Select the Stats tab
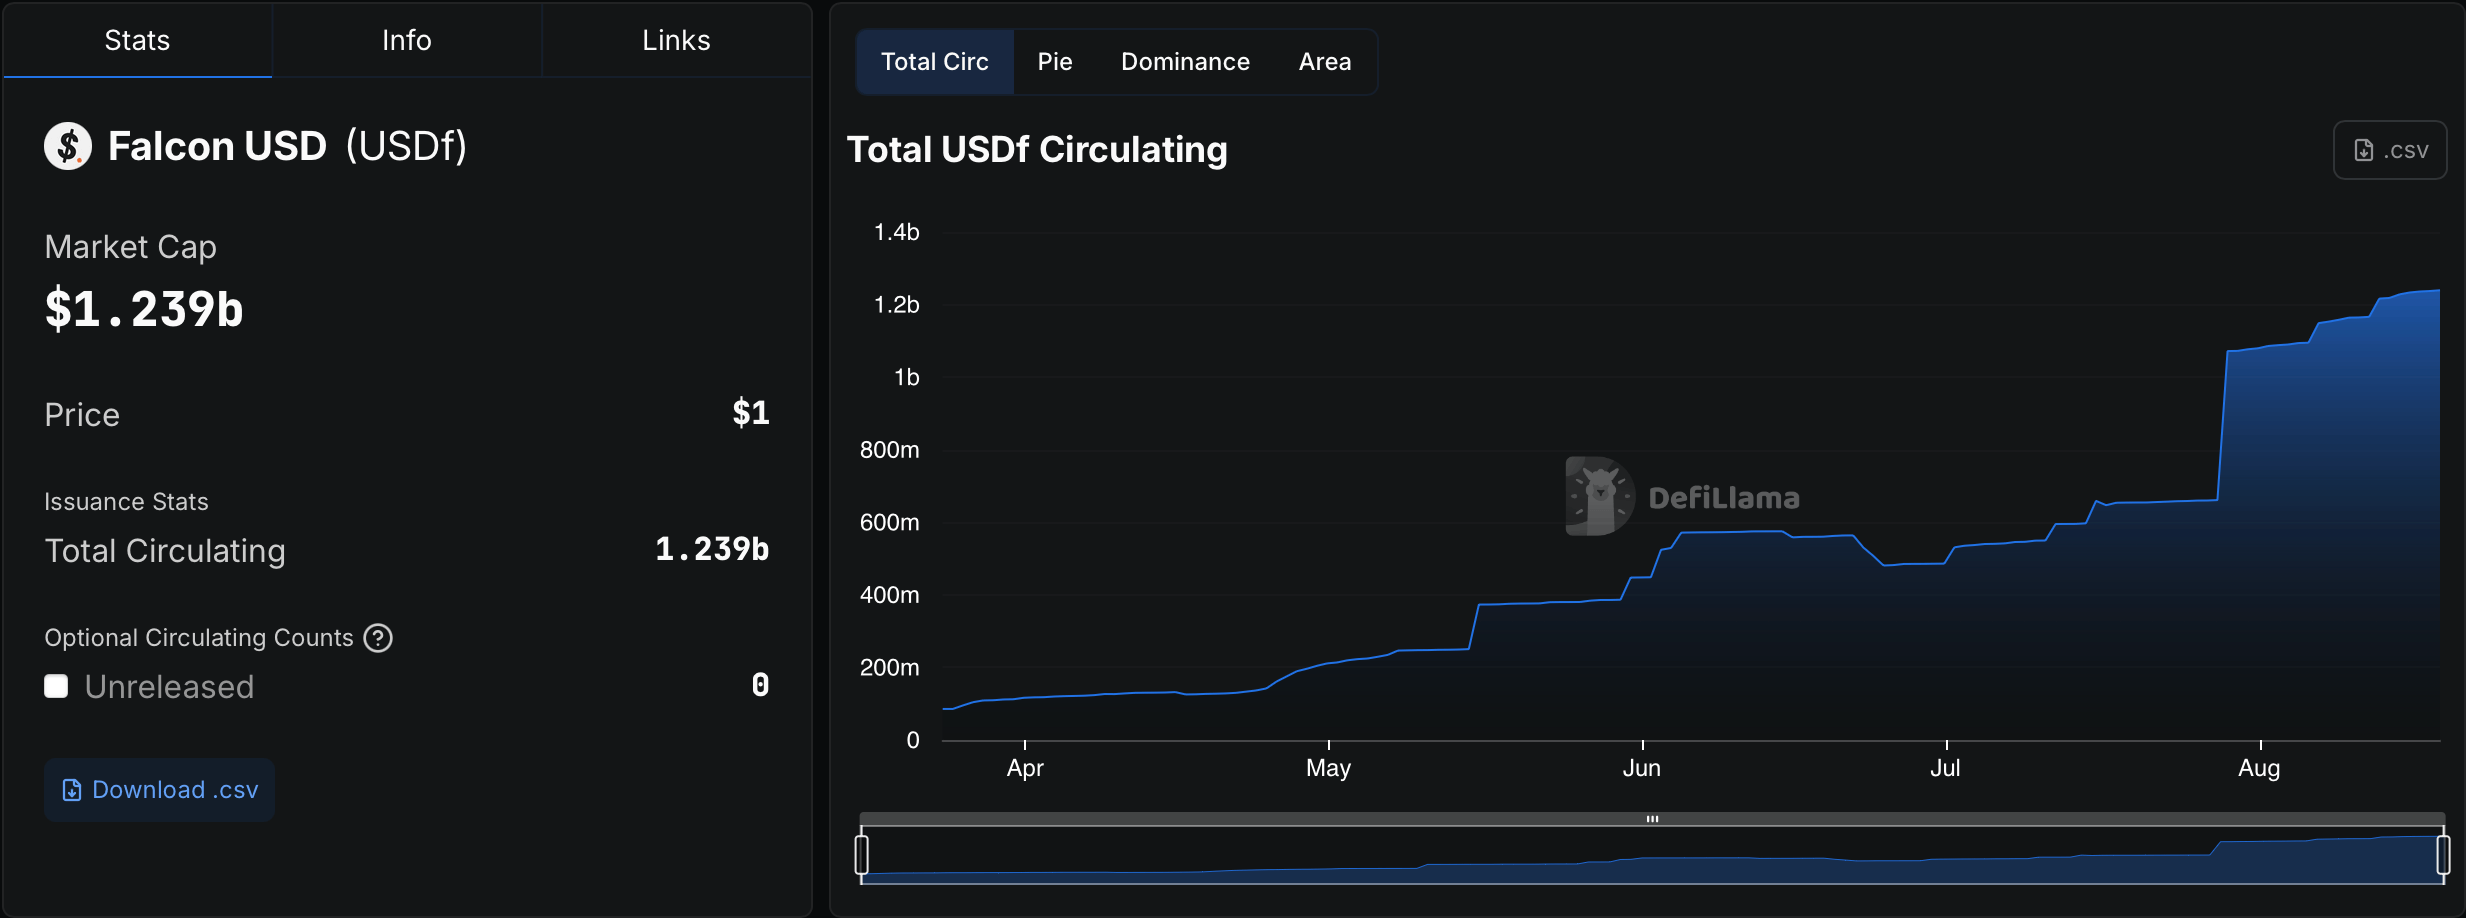This screenshot has width=2466, height=918. pos(137,40)
